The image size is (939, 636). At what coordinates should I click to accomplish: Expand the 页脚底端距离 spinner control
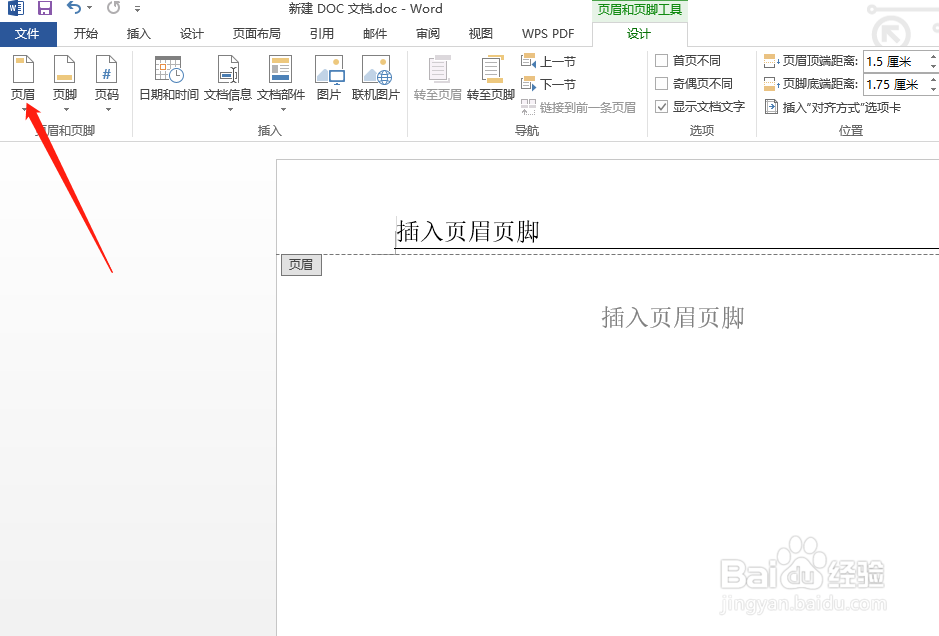tap(932, 83)
